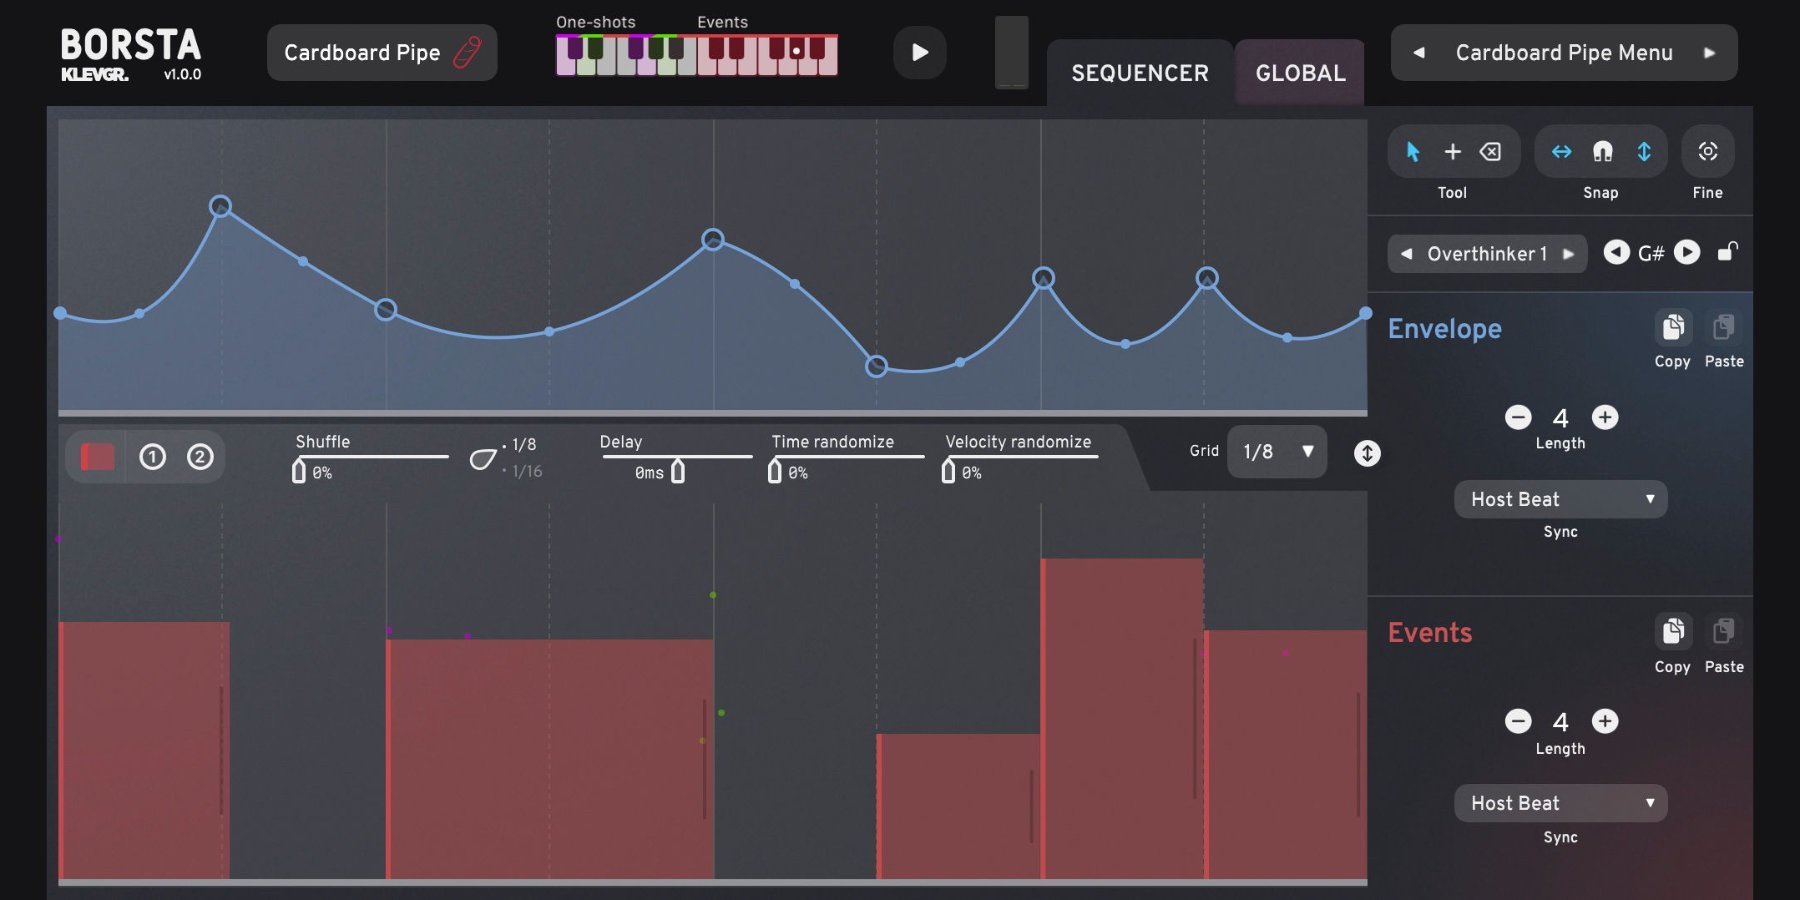Open the Grid 1/8 dropdown
1800x900 pixels.
1277,452
